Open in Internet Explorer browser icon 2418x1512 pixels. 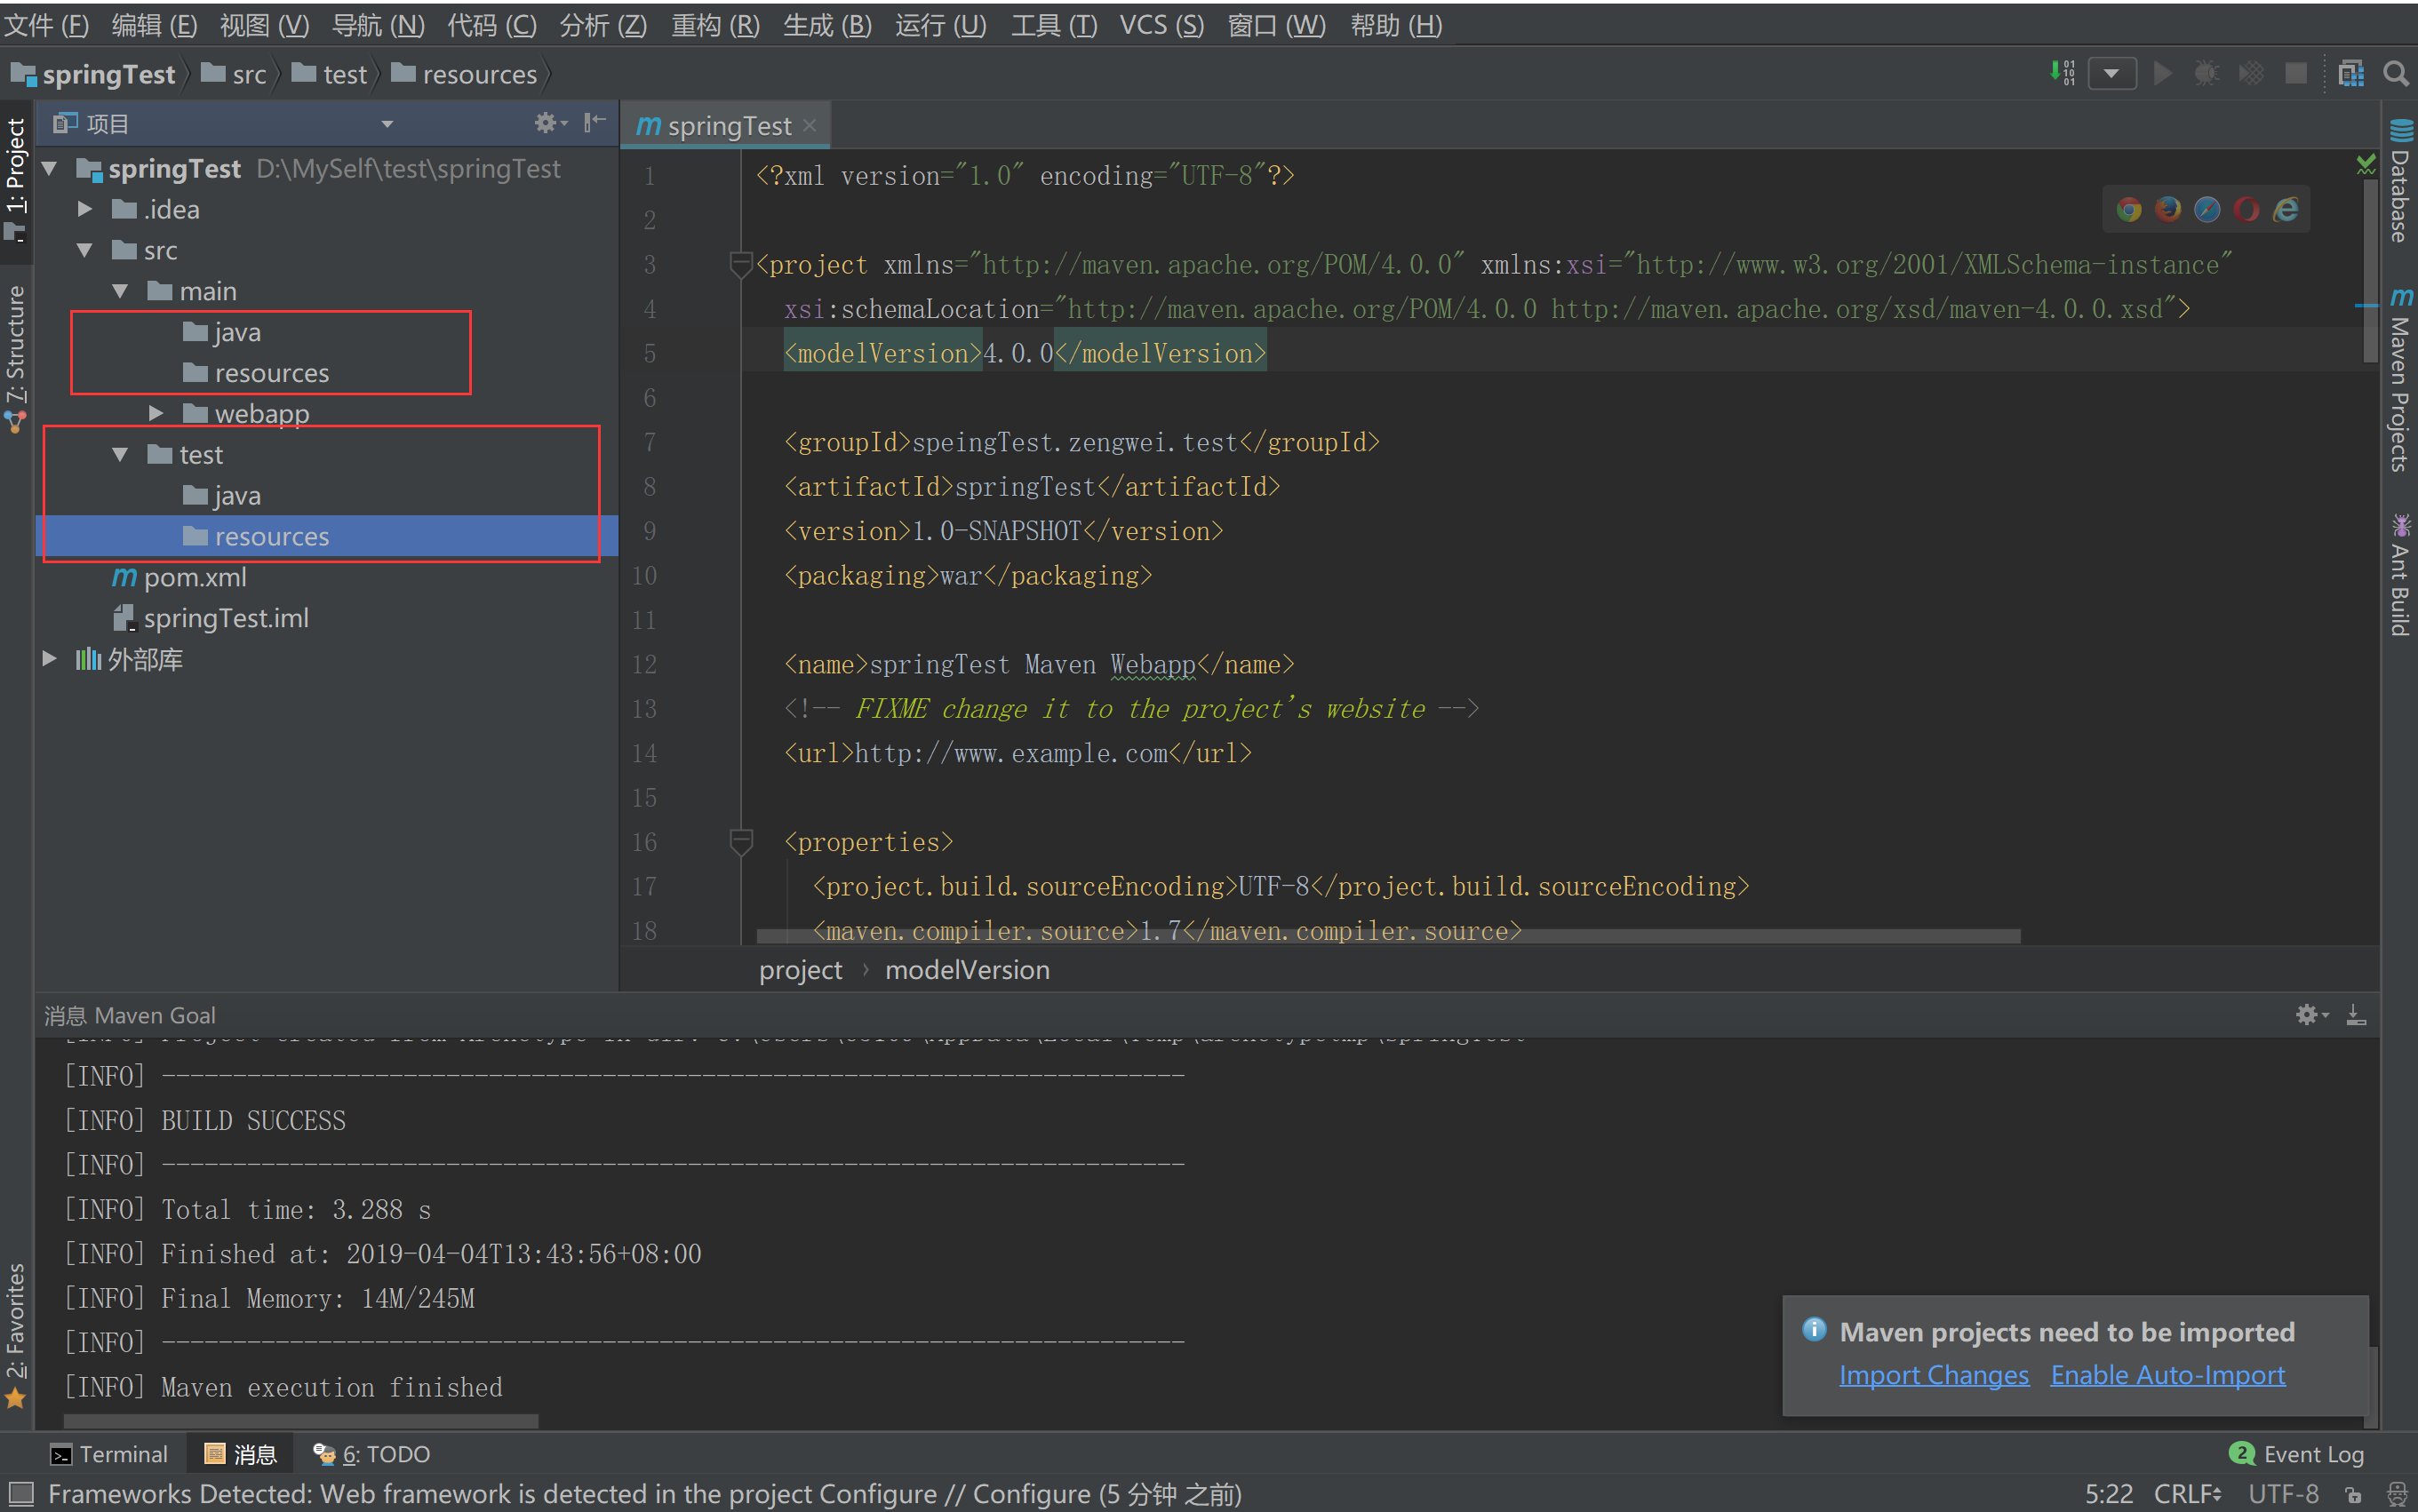tap(2286, 209)
